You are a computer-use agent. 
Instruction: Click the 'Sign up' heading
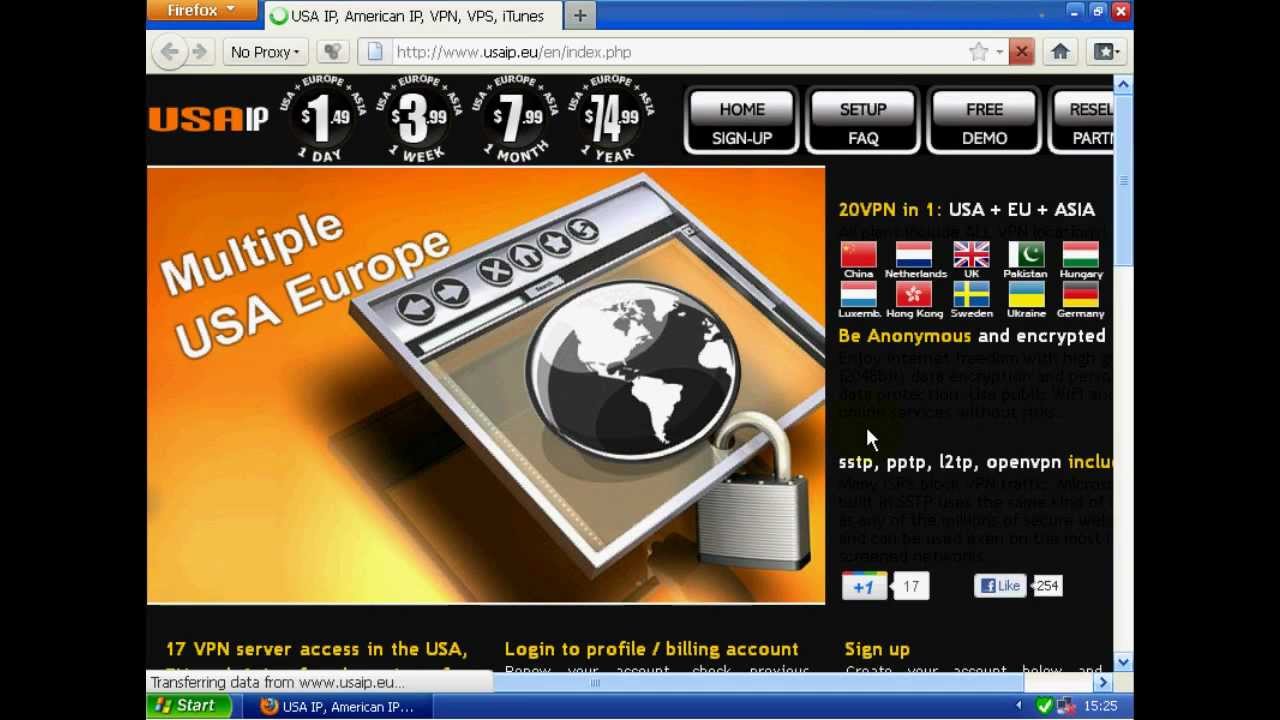pyautogui.click(x=877, y=650)
